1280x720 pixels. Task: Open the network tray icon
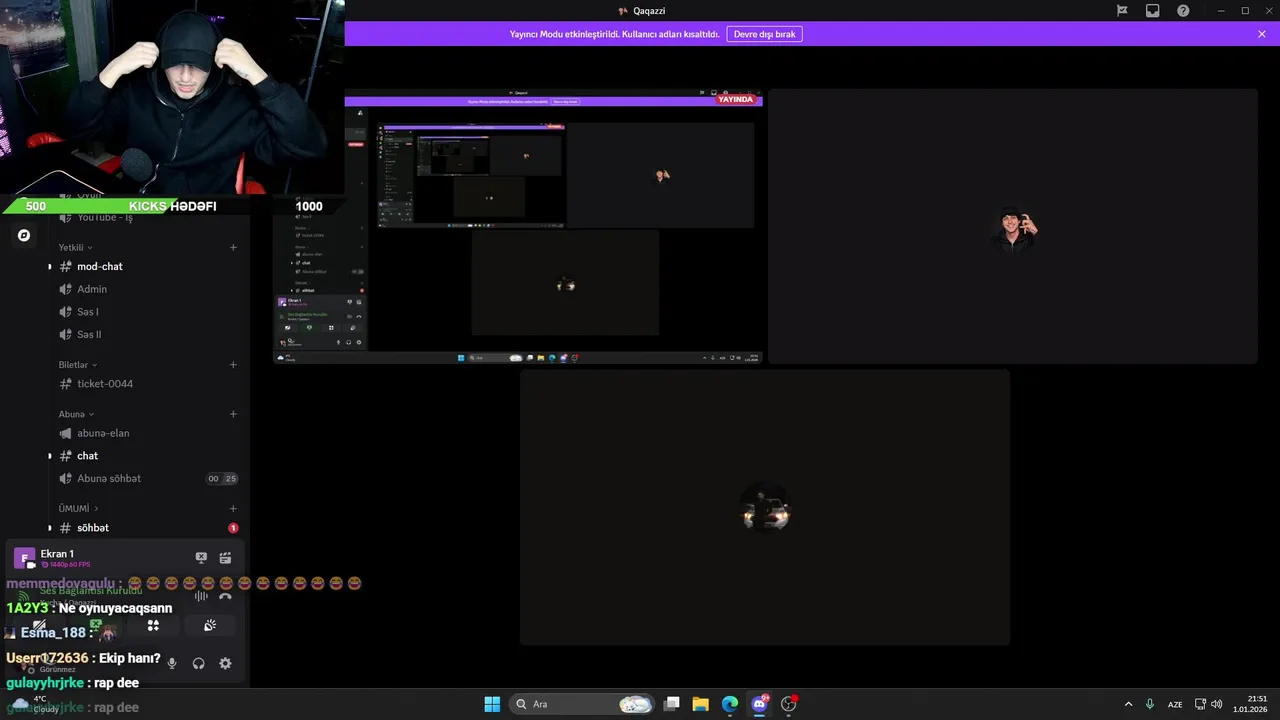point(1200,704)
